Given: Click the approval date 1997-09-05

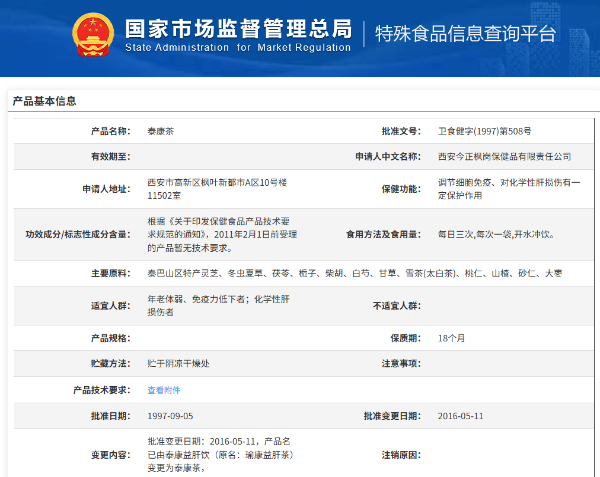Looking at the screenshot, I should click(169, 415).
